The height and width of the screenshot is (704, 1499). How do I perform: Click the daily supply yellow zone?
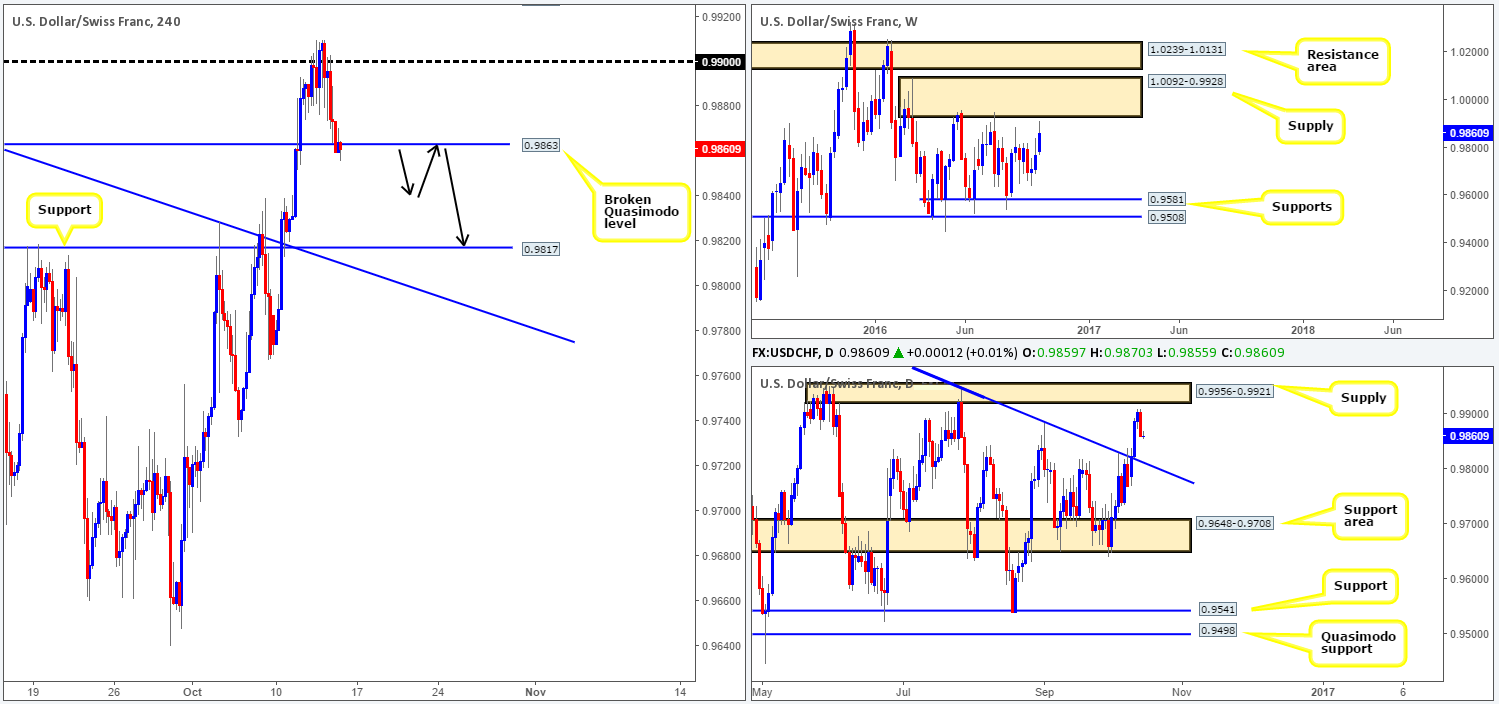click(999, 393)
